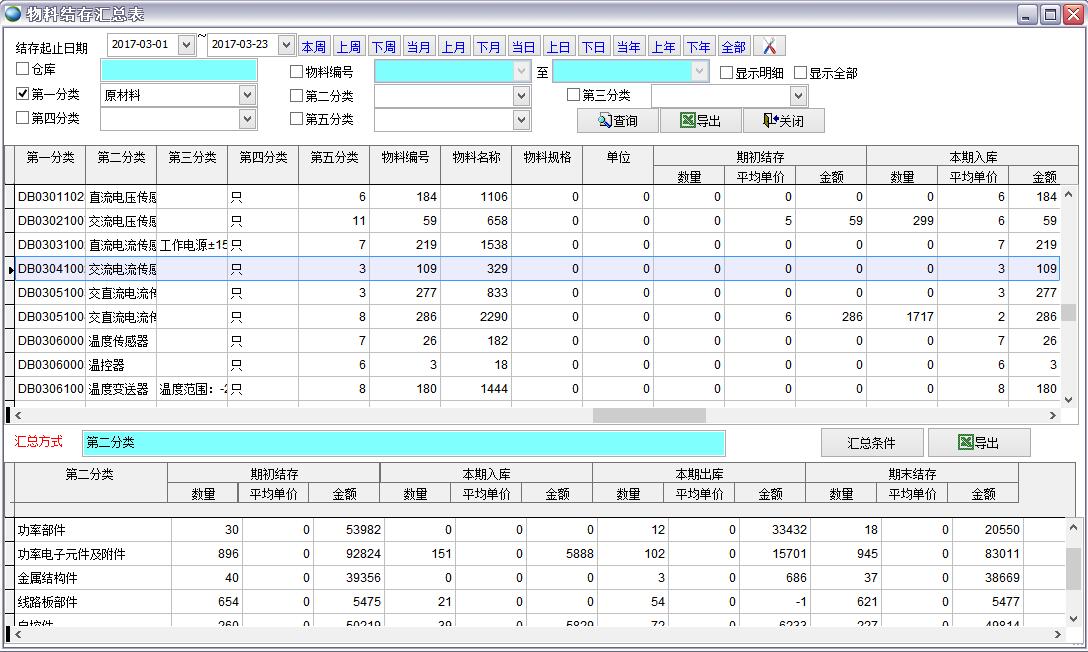Tick the 显示明细 checkbox
Screen dimensions: 1088x652
click(727, 72)
